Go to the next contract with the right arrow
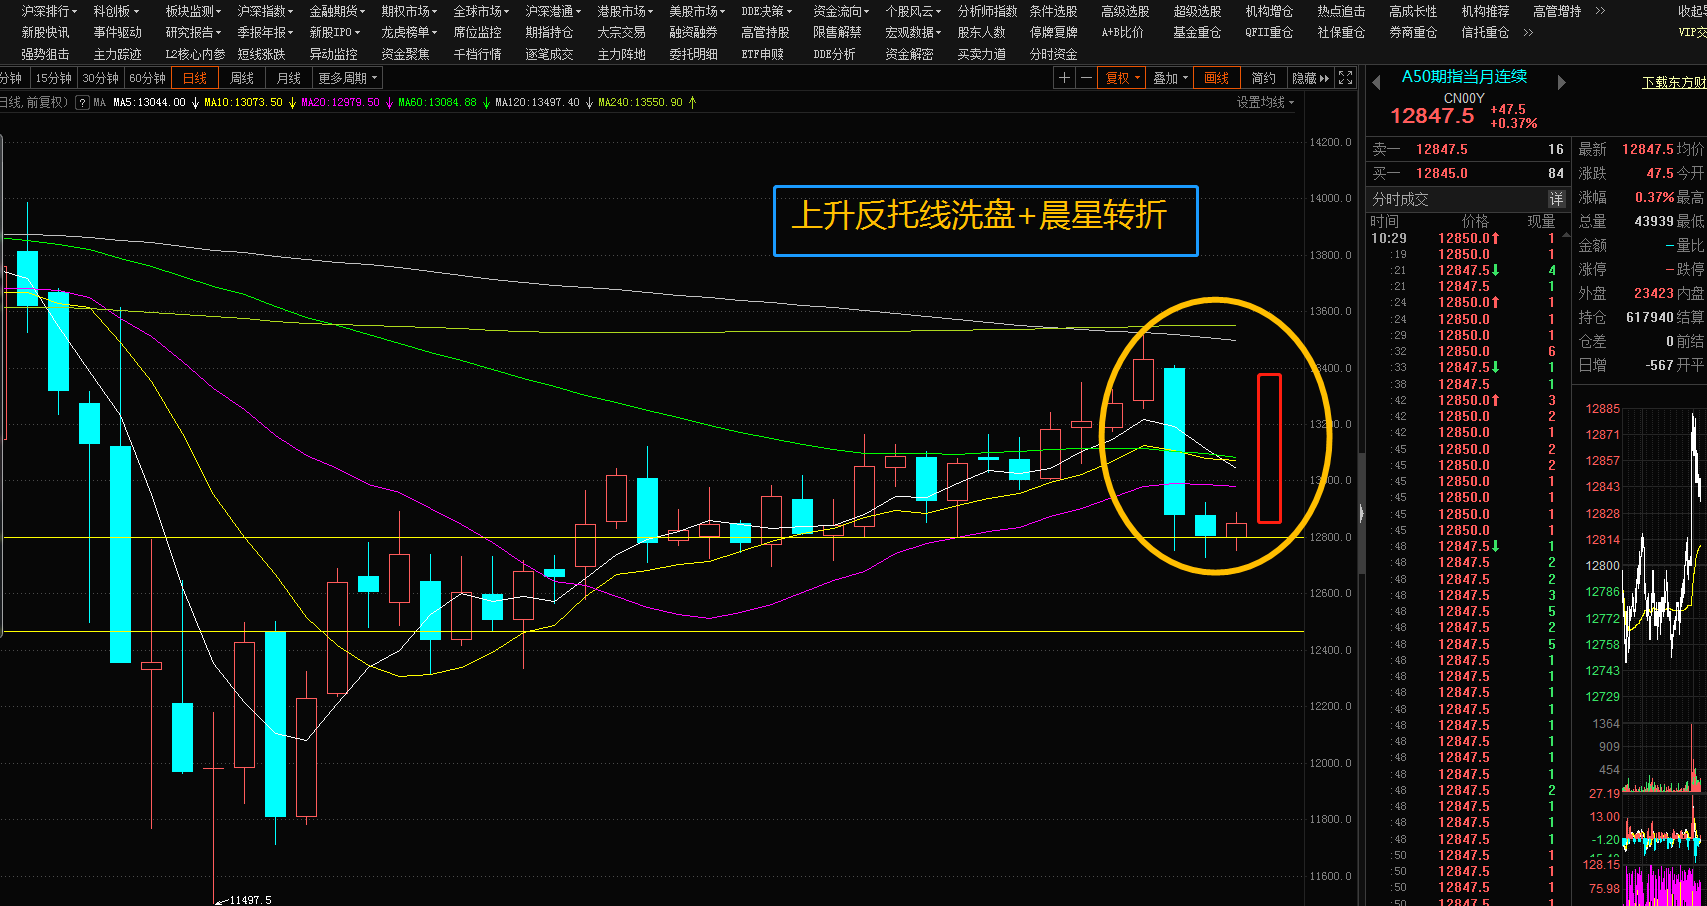Screen dimensions: 1707x906 point(1561,82)
